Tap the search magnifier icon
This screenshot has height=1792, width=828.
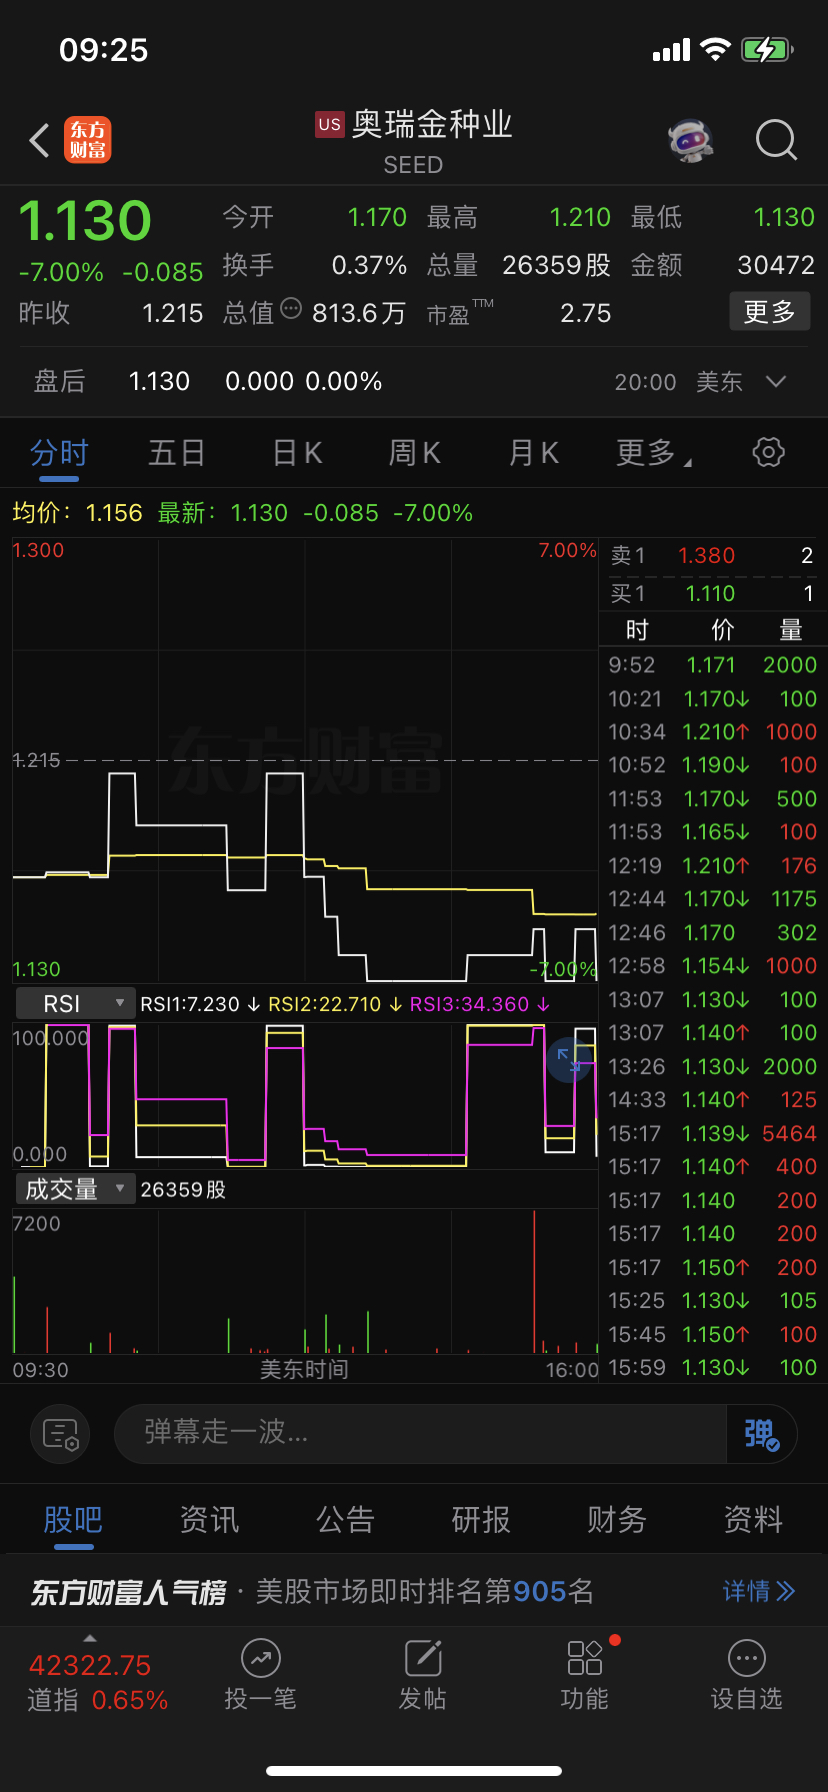pyautogui.click(x=776, y=140)
